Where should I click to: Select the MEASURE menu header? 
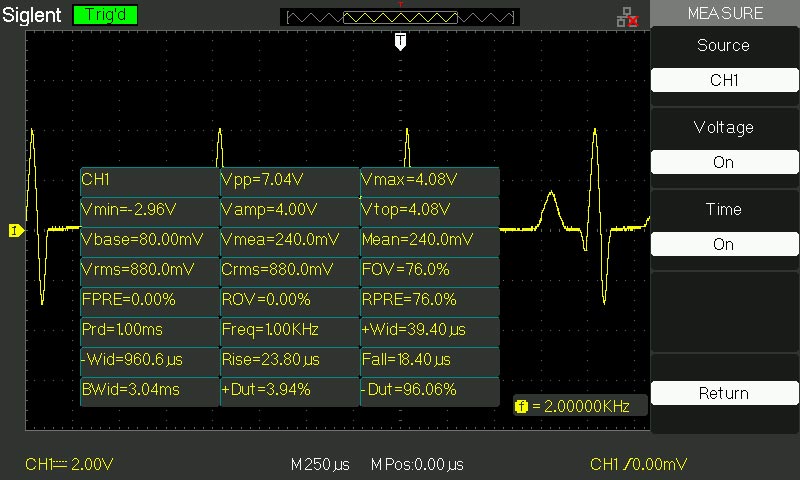pyautogui.click(x=725, y=13)
